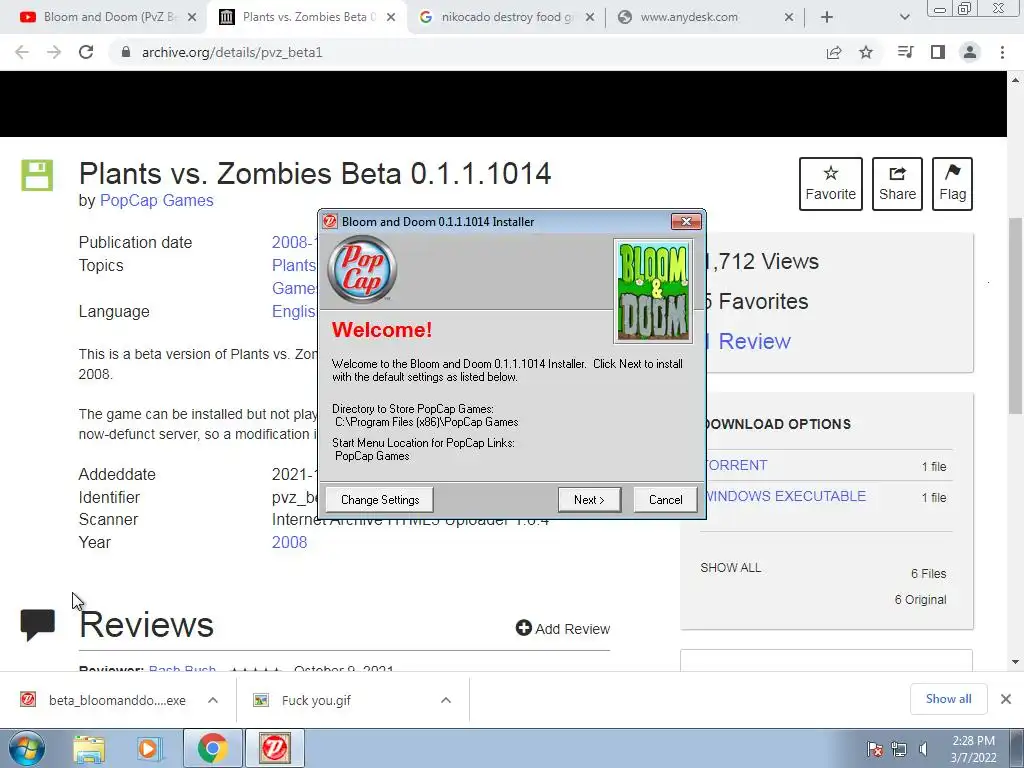Open the year 2008 link
Image resolution: width=1024 pixels, height=768 pixels.
click(289, 542)
